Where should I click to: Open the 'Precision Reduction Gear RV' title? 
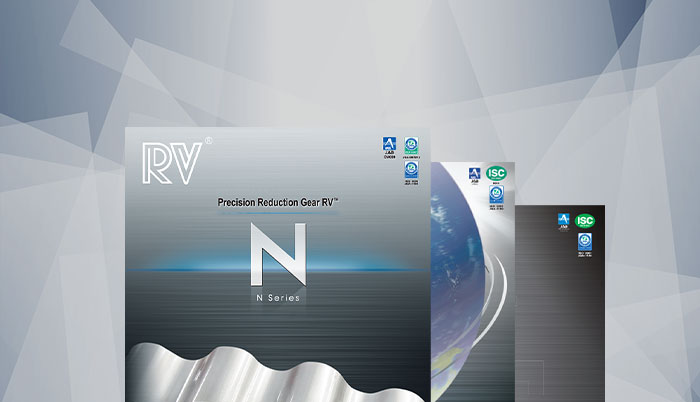click(x=277, y=202)
